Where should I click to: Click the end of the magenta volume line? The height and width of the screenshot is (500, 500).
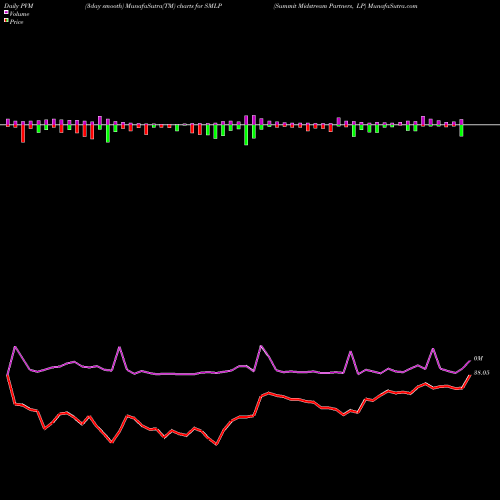coord(470,361)
